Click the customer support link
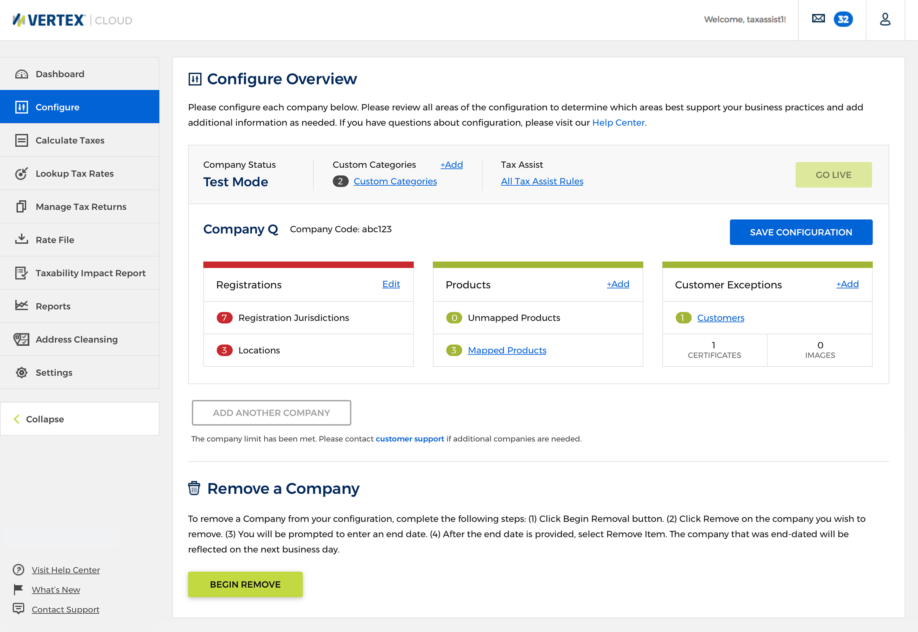Viewport: 918px width, 632px height. 410,438
